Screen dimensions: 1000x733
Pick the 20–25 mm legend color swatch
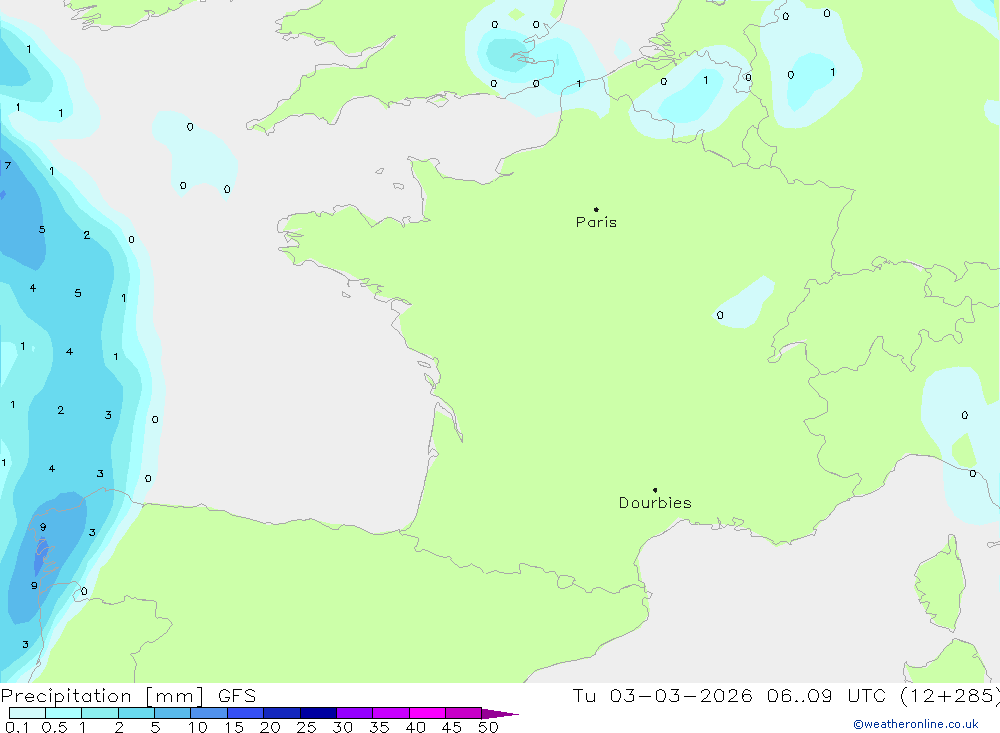281,713
